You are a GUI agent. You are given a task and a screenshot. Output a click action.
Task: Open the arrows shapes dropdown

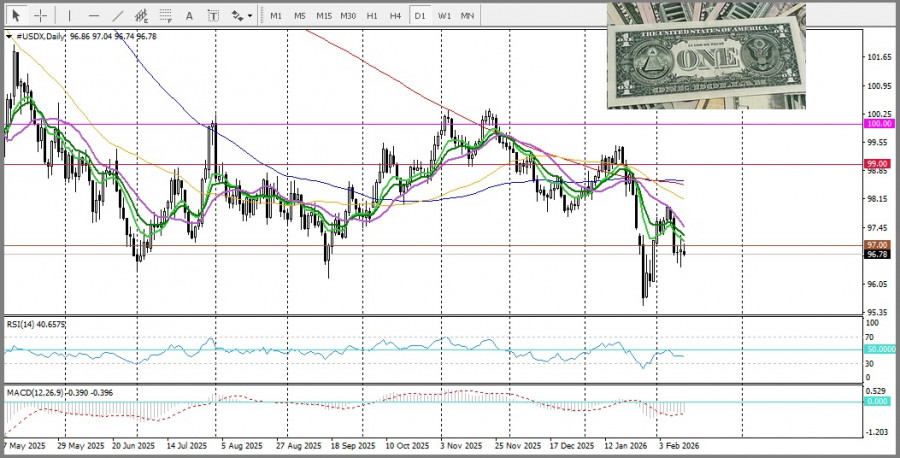click(241, 16)
